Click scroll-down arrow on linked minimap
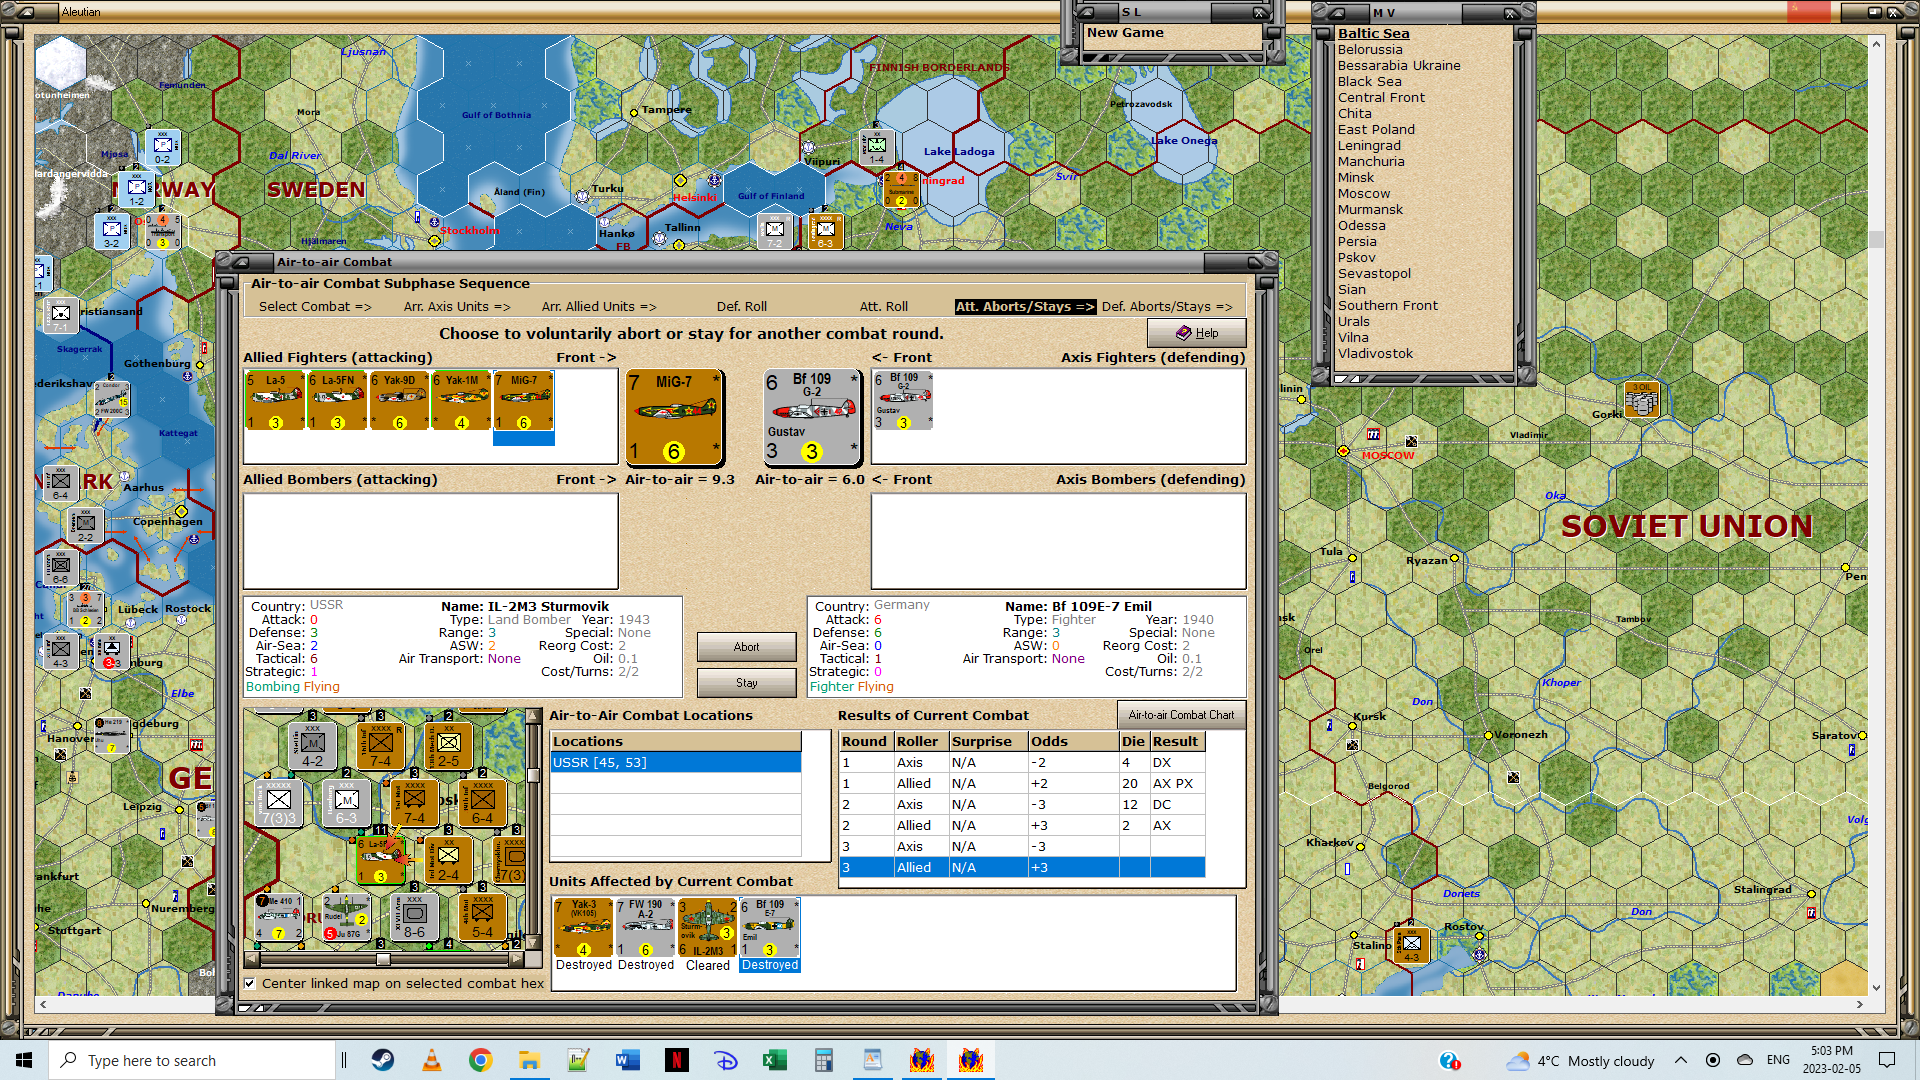 pos(533,943)
